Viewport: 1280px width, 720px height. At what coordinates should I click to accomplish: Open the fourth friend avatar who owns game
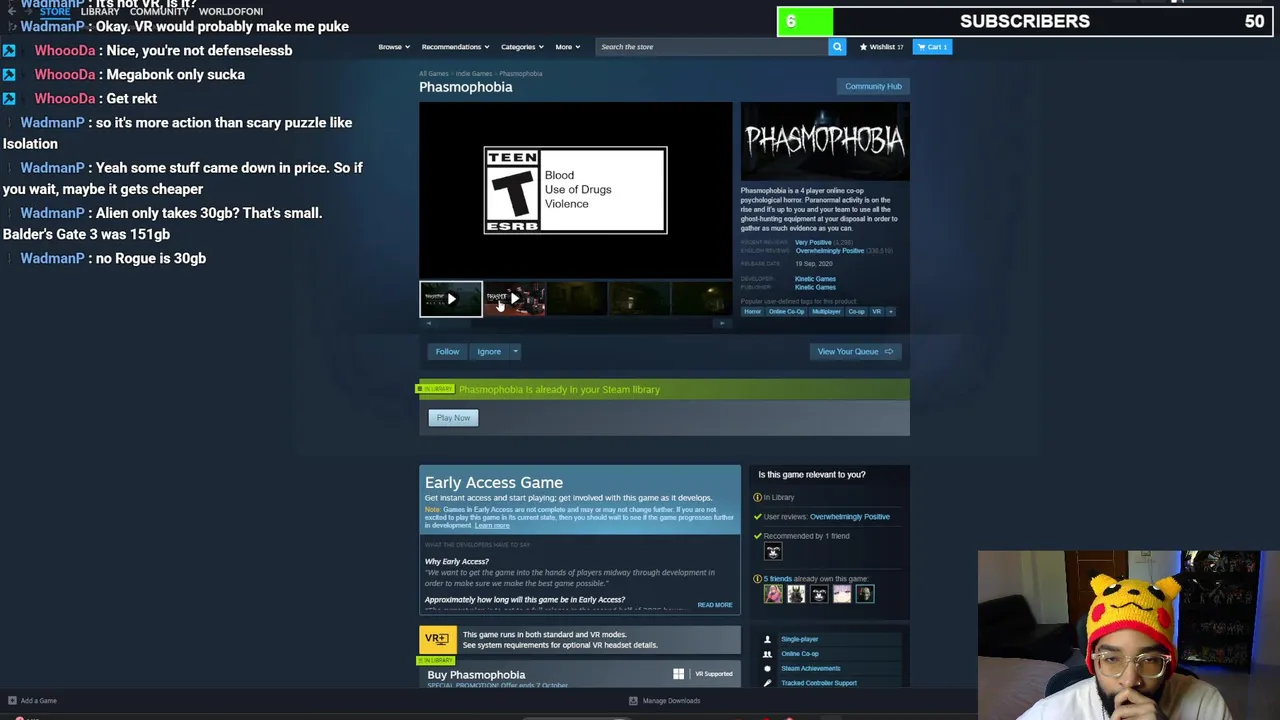pos(842,594)
